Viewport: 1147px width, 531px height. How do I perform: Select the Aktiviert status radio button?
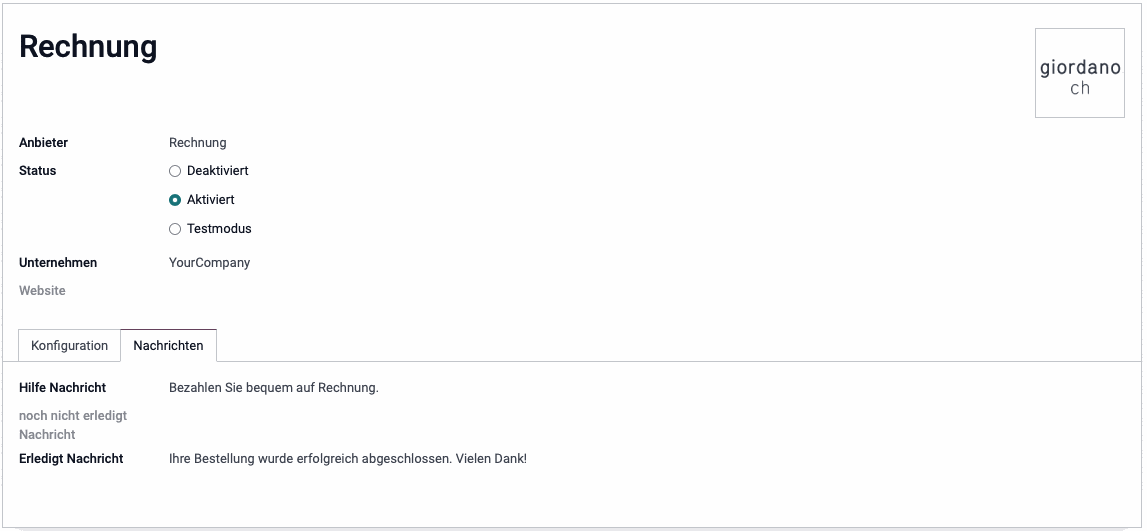(x=175, y=200)
